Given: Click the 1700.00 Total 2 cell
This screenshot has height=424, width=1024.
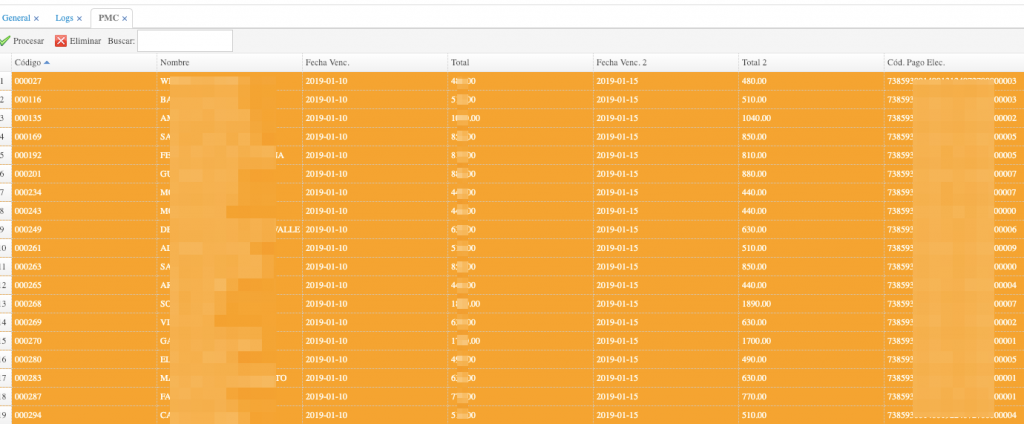Looking at the screenshot, I should point(756,341).
